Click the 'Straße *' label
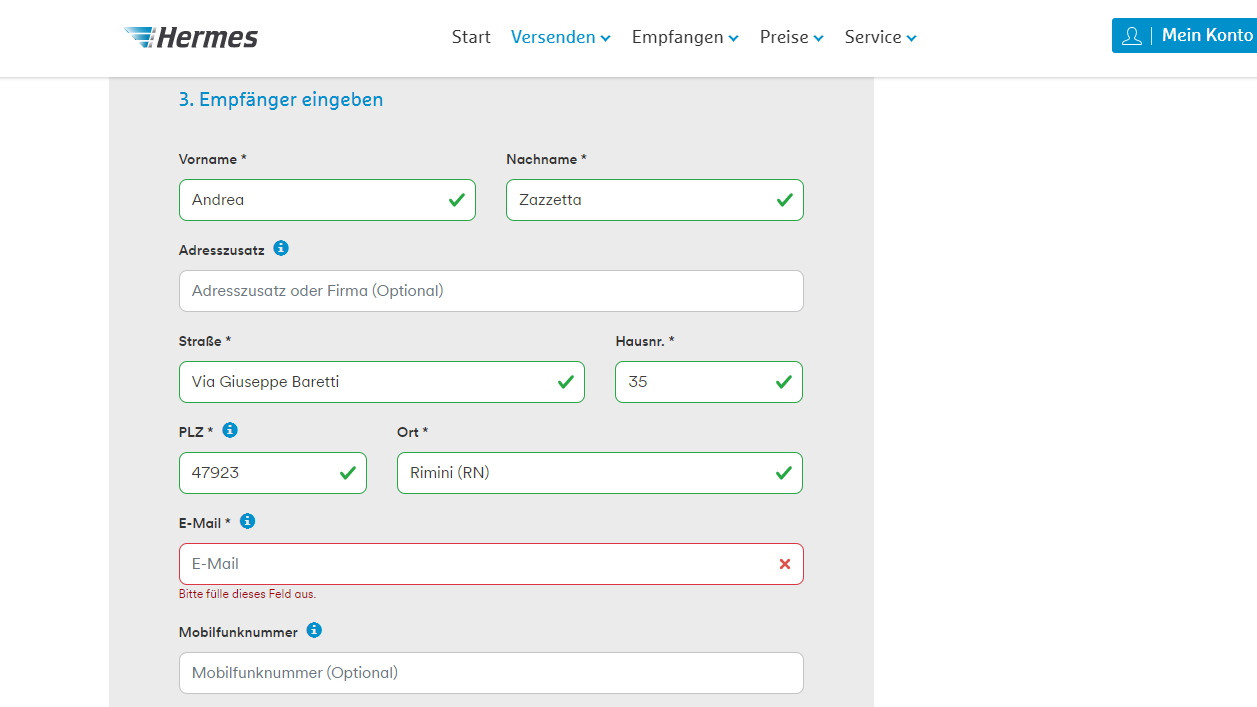The width and height of the screenshot is (1257, 707). coord(205,341)
